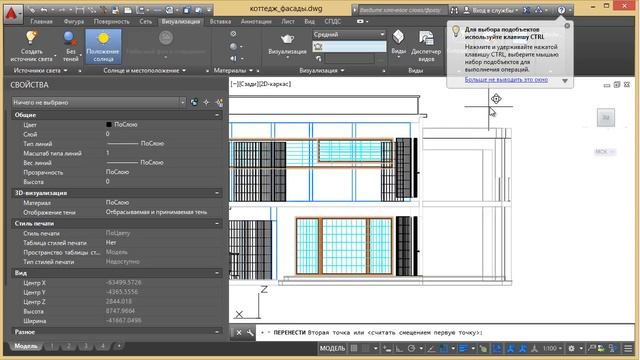640x360 pixels.
Task: Collapse the Вид properties section
Action: click(x=217, y=273)
